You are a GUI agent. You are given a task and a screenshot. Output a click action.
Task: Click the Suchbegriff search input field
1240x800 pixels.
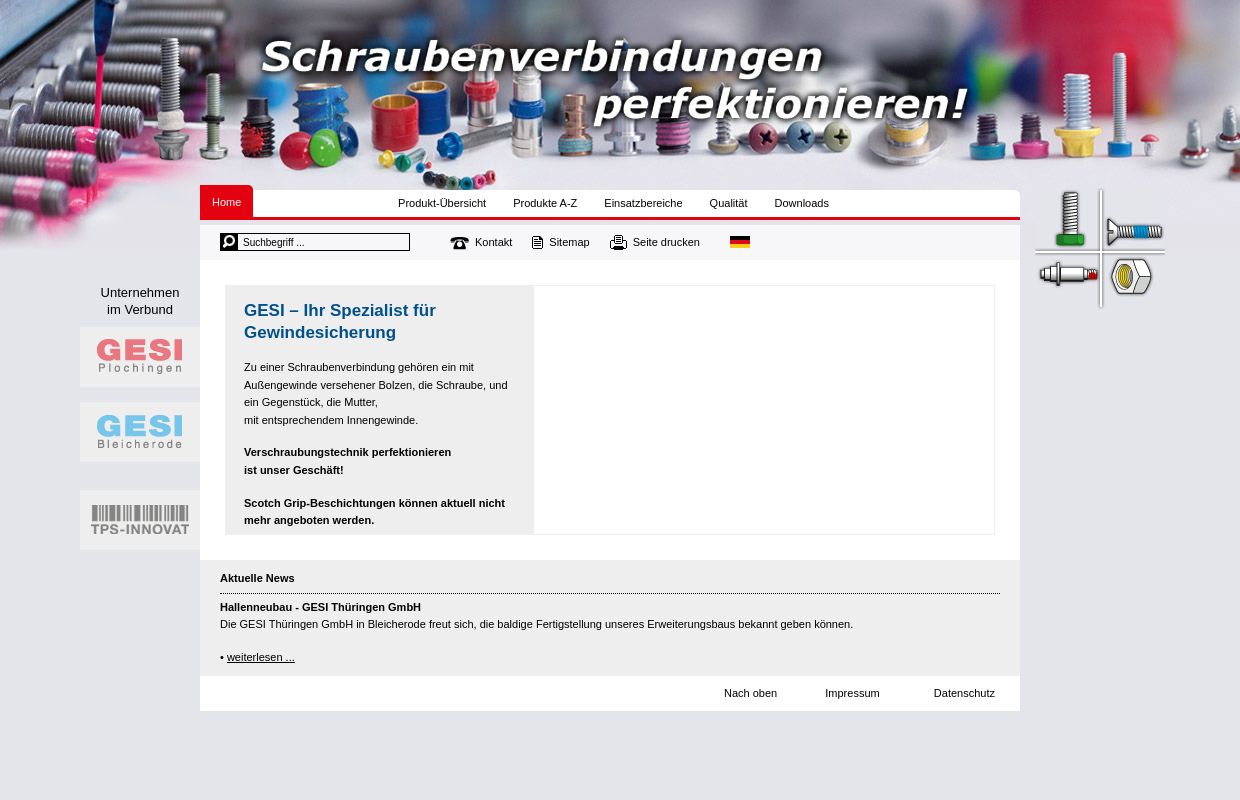(324, 242)
